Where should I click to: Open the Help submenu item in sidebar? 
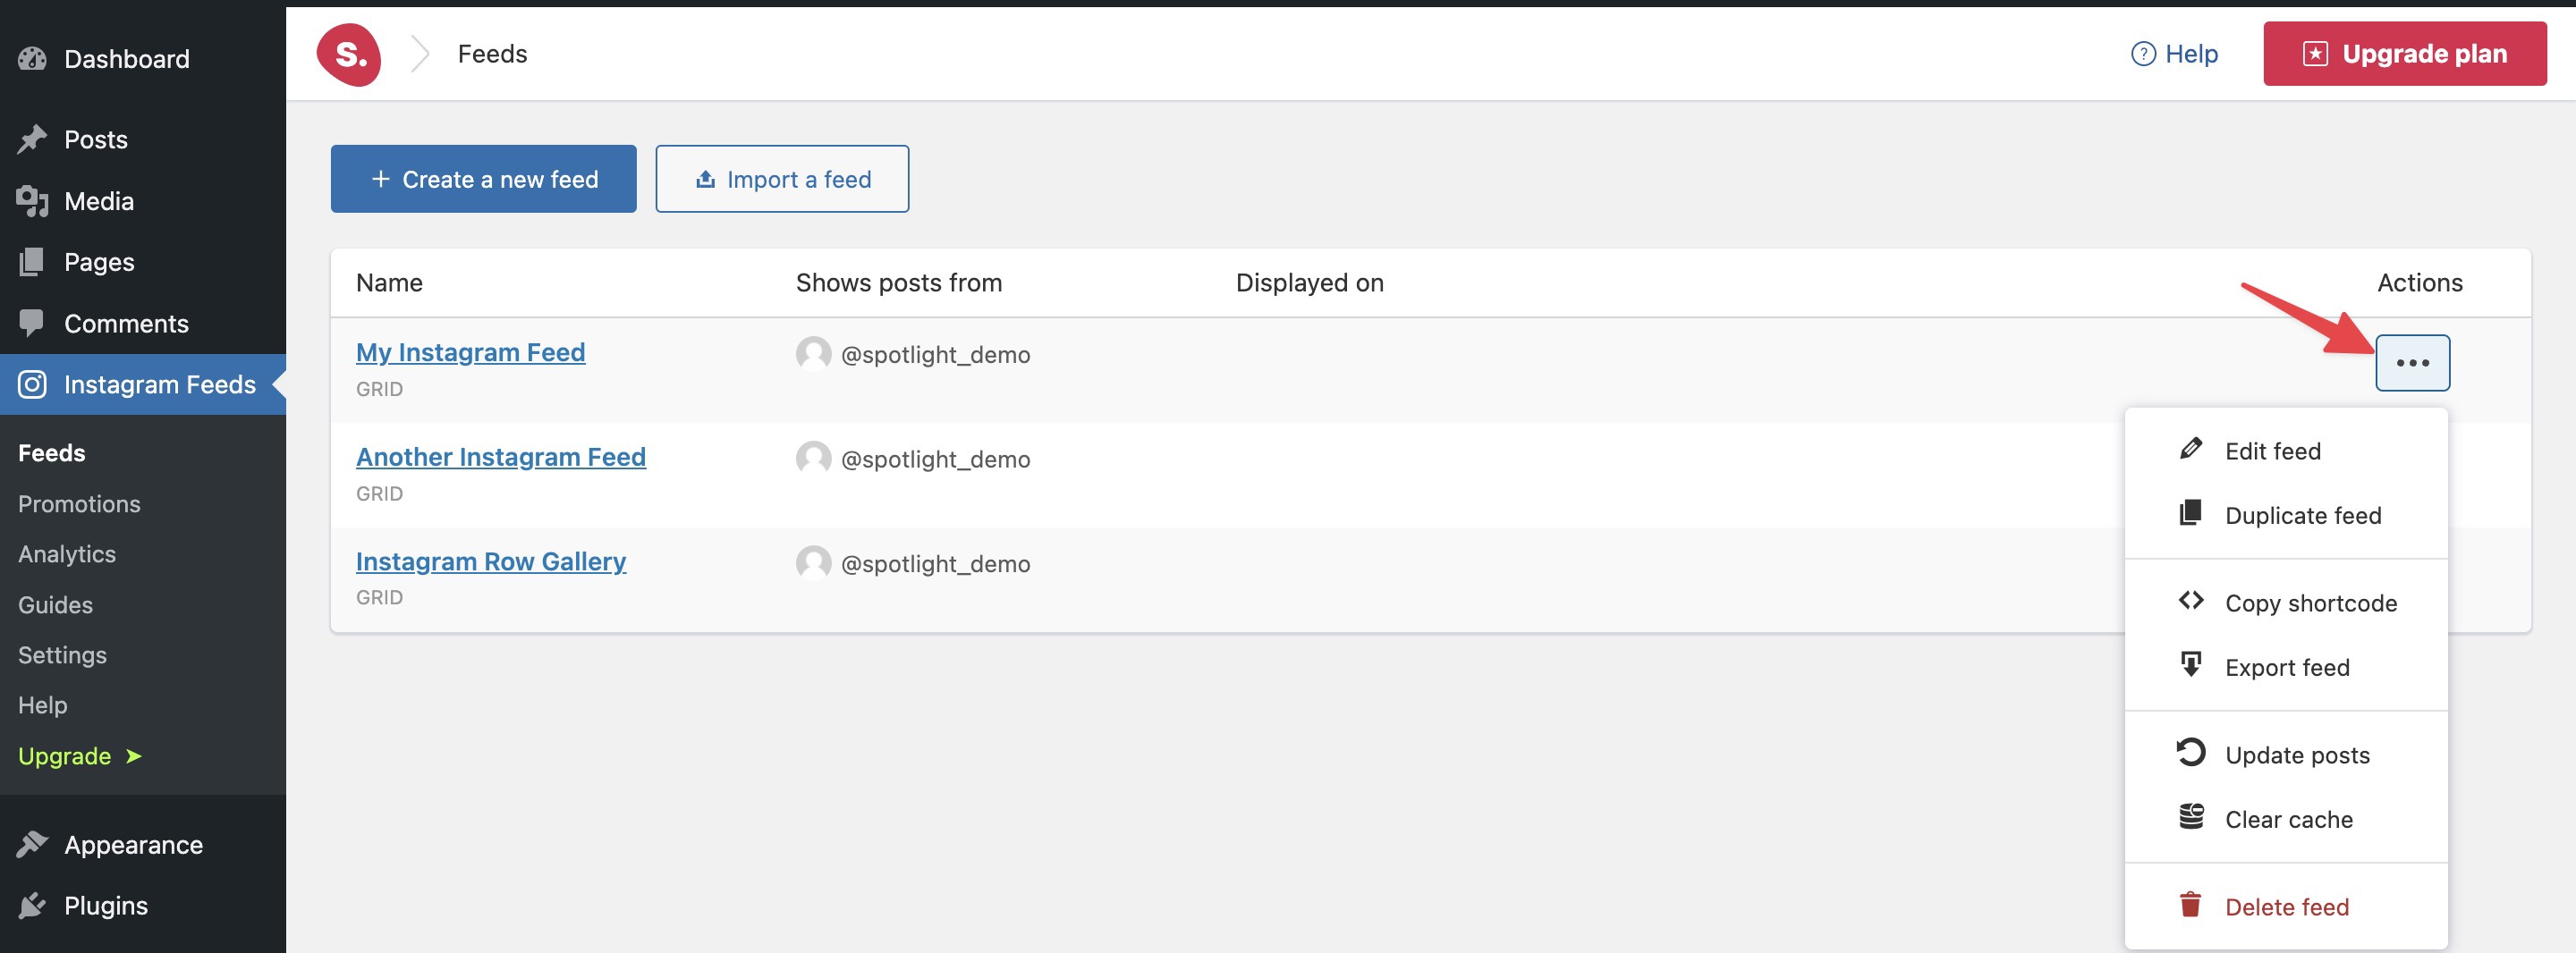click(42, 705)
